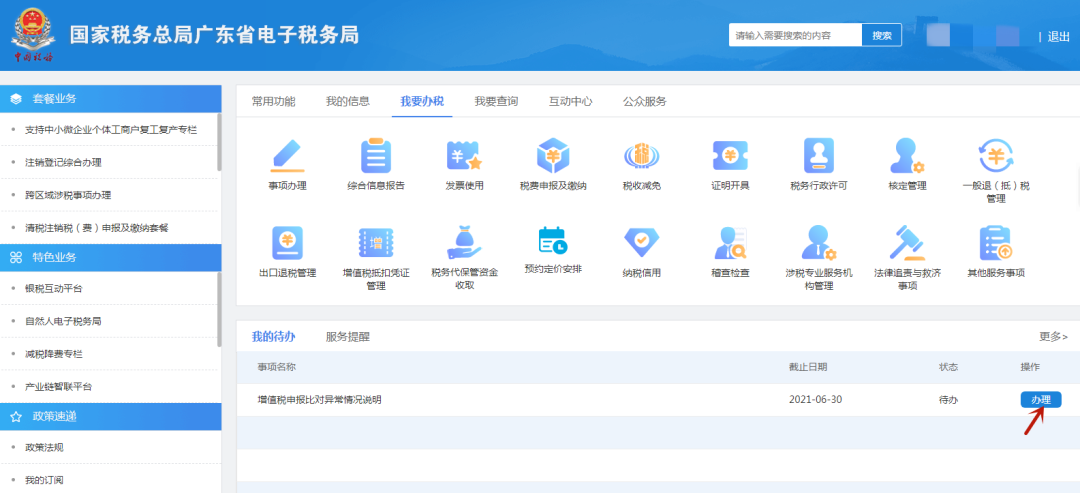1080x493 pixels.
Task: Open the 税收减免 icon
Action: point(641,156)
